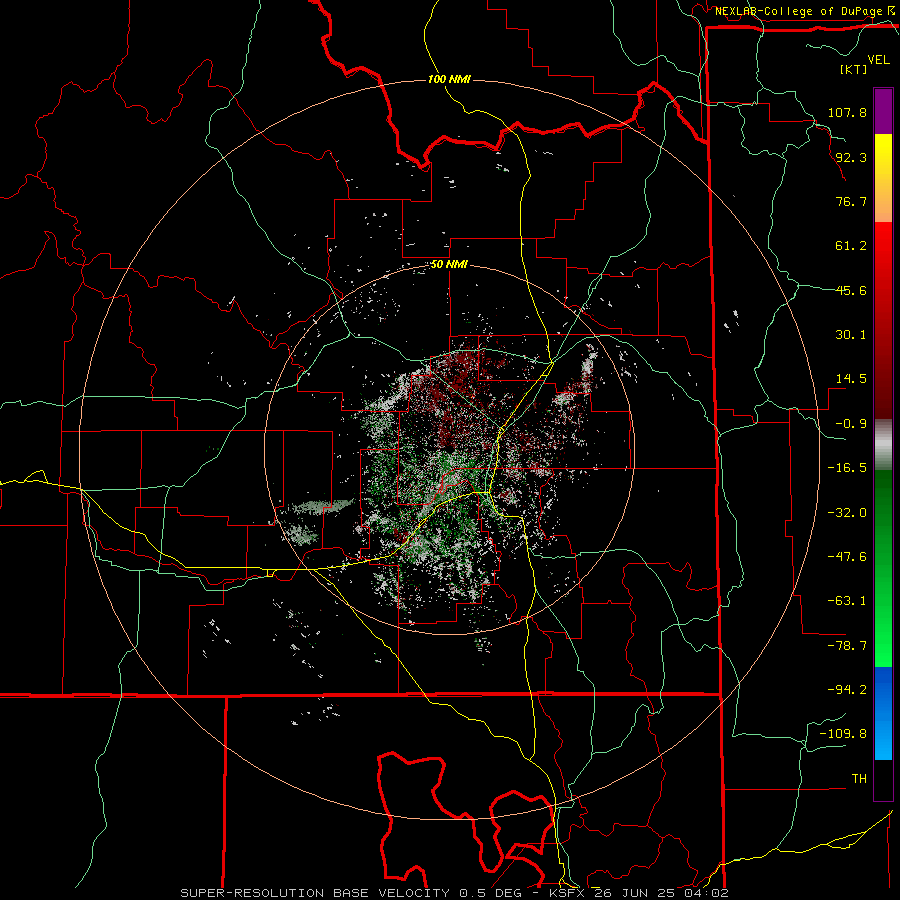
Task: Pick the blue band of velocity scale
Action: pos(883,713)
